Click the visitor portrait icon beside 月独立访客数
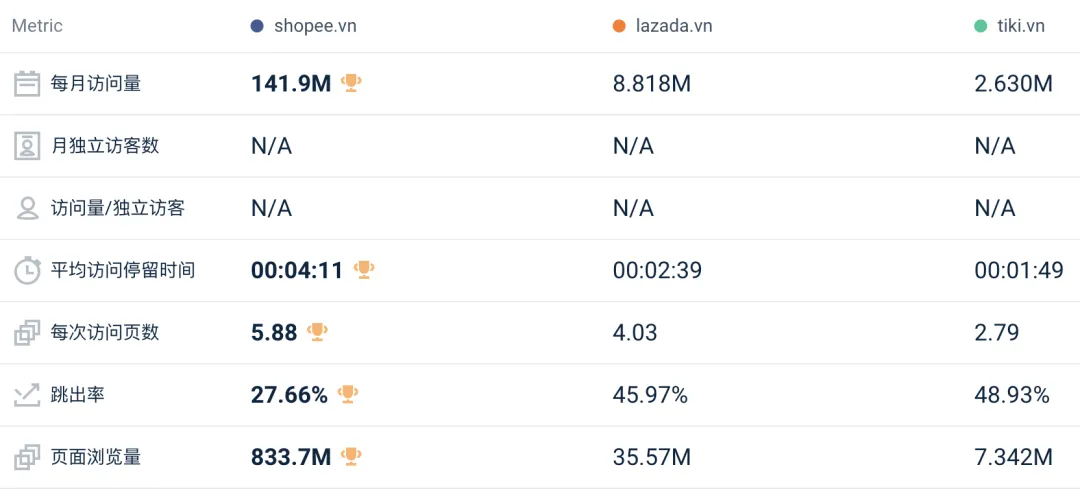The height and width of the screenshot is (489, 1080). pos(27,146)
